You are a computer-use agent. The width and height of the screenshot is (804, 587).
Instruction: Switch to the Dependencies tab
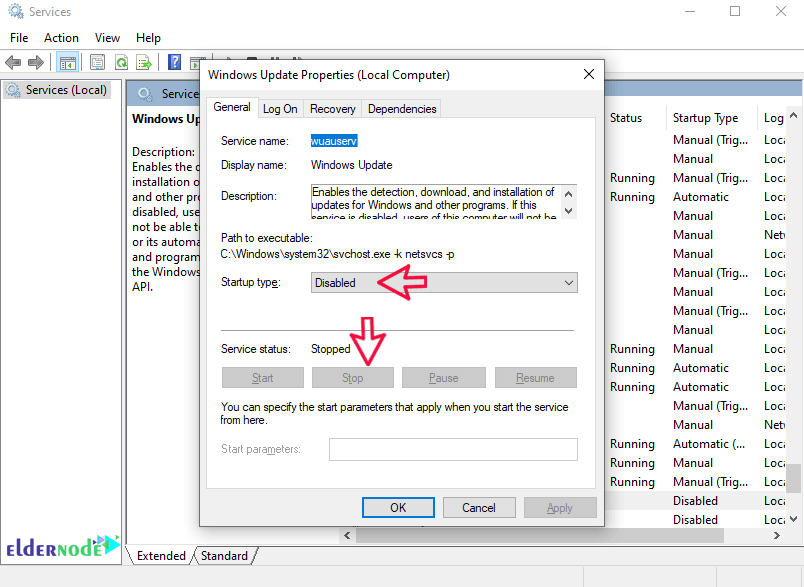pos(401,109)
